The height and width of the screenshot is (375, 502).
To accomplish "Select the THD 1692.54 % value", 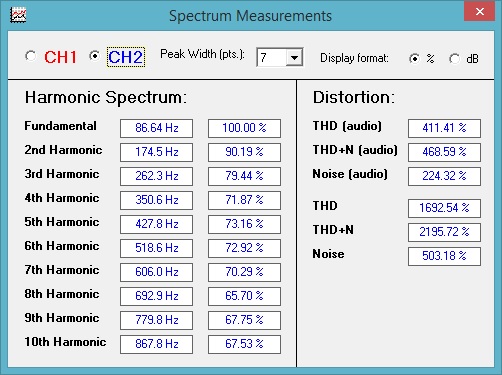I will coord(444,208).
